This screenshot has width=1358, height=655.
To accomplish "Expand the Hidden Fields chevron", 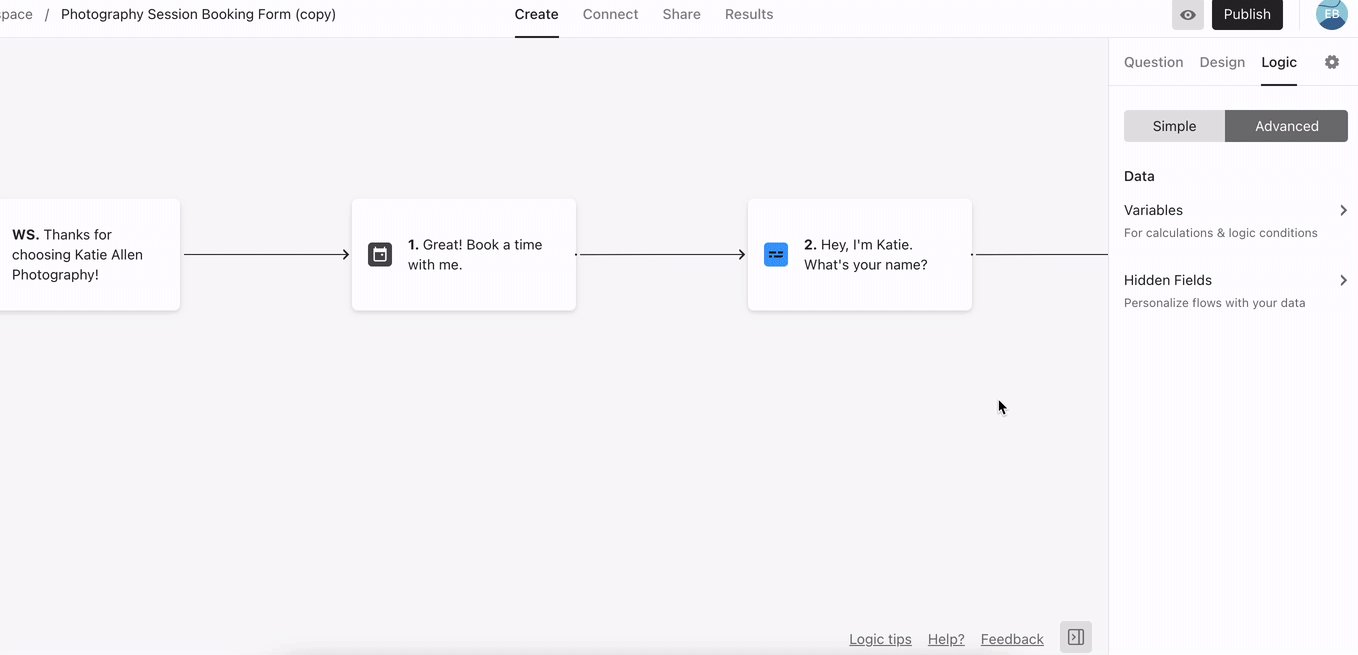I will (x=1343, y=280).
